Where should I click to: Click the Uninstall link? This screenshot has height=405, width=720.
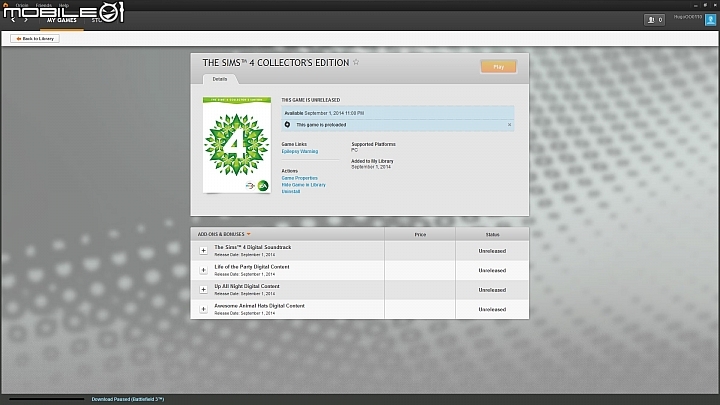(x=291, y=191)
